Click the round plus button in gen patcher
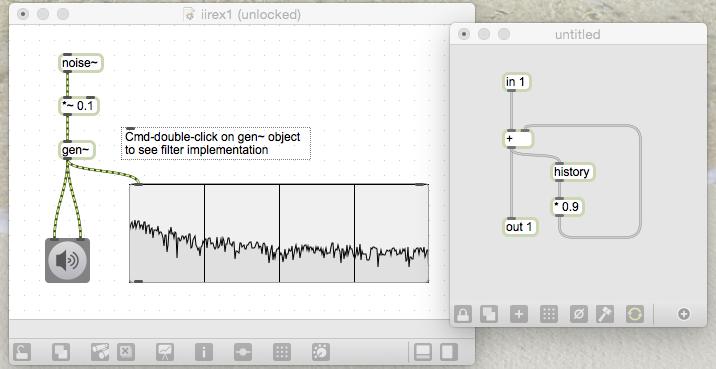 [684, 314]
